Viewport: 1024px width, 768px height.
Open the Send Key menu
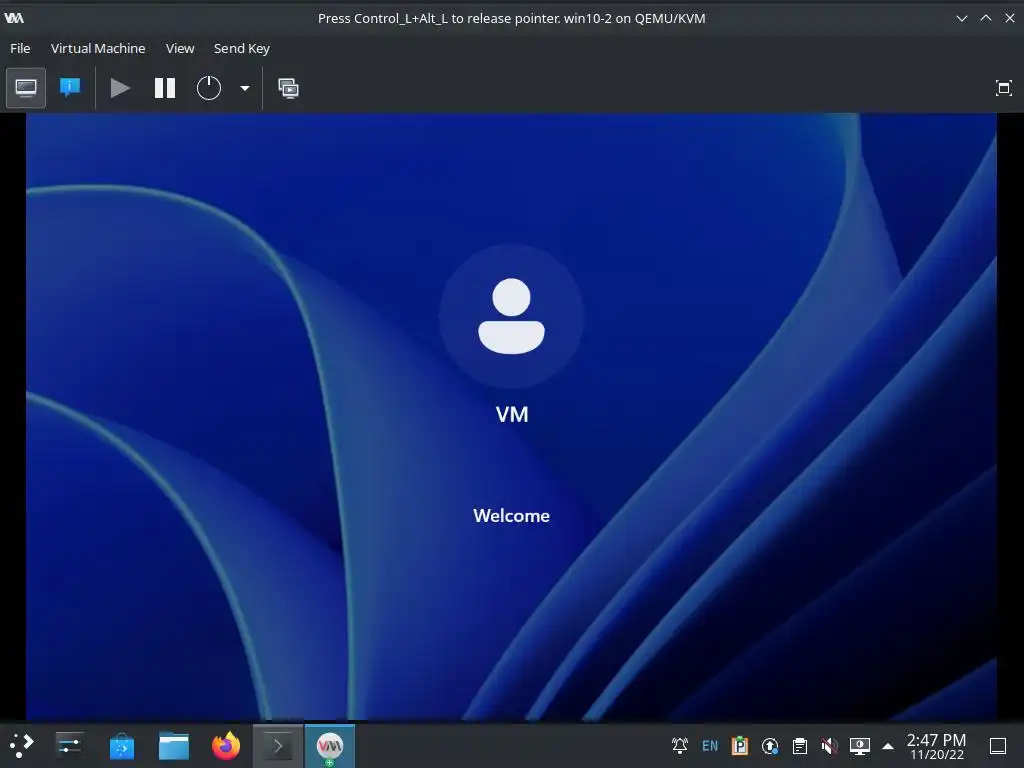click(x=242, y=48)
